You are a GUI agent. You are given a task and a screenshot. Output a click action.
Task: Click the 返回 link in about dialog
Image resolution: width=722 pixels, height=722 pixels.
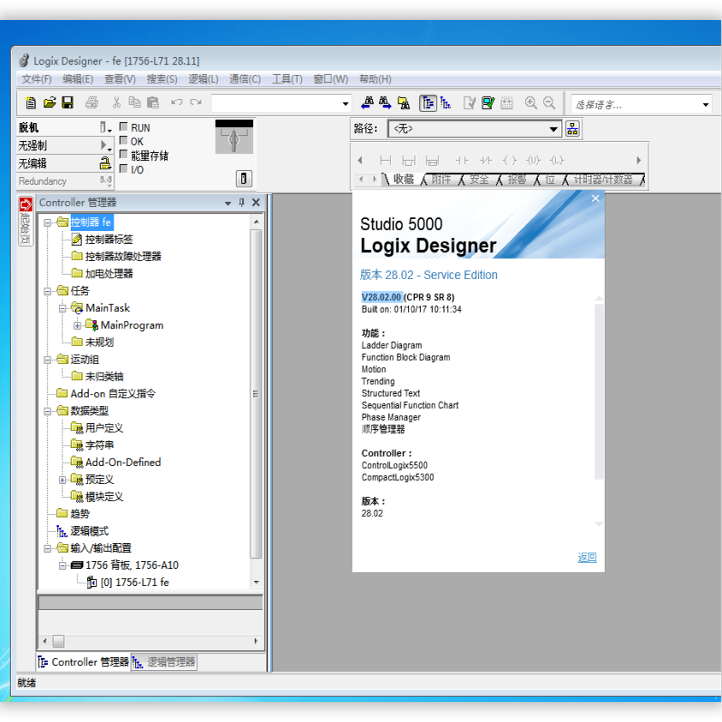coord(587,558)
